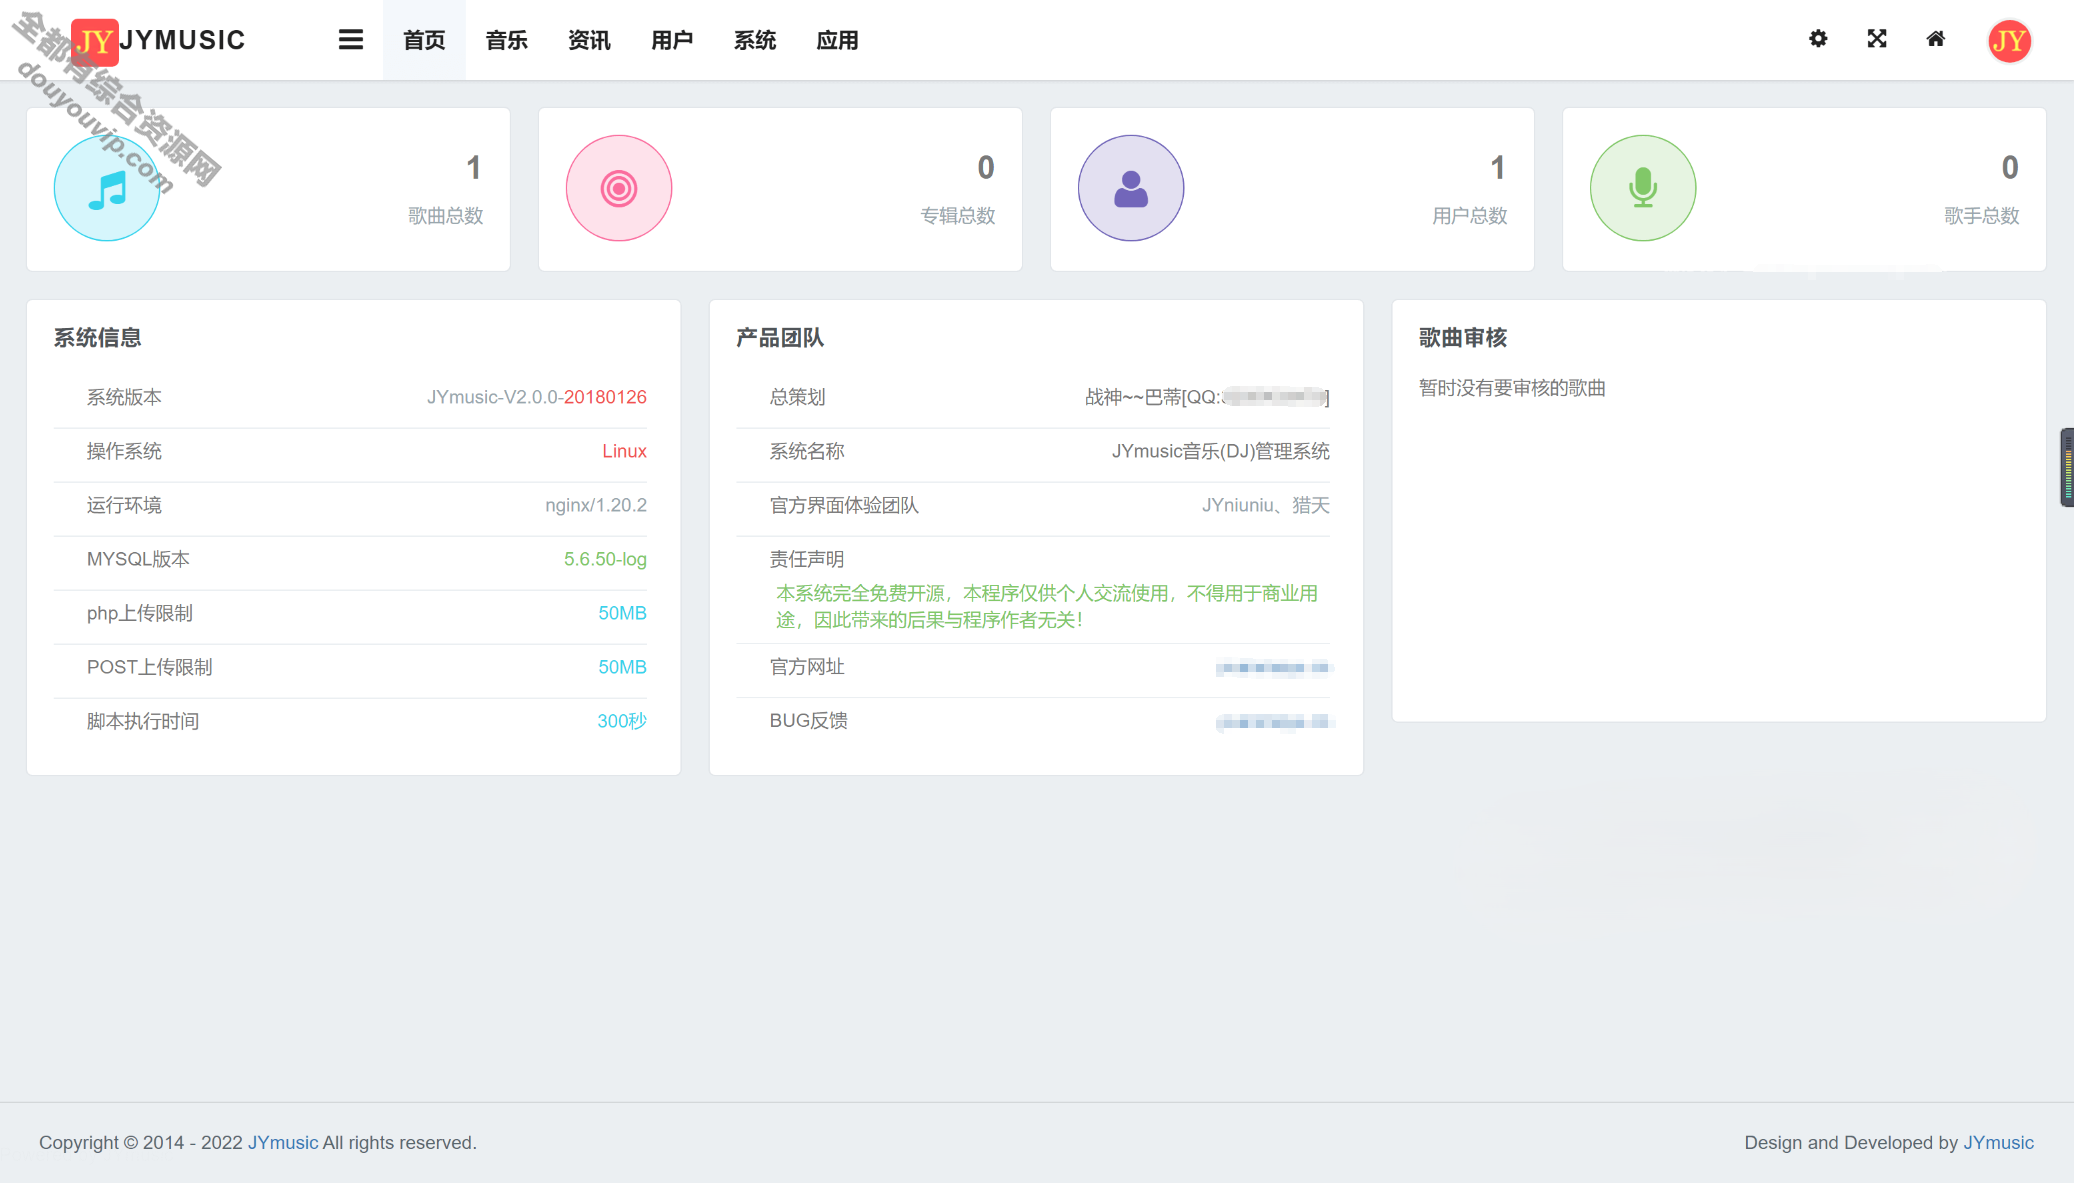The image size is (2074, 1183).
Task: Click the green 责任声明 disclaimer text
Action: 1047,607
